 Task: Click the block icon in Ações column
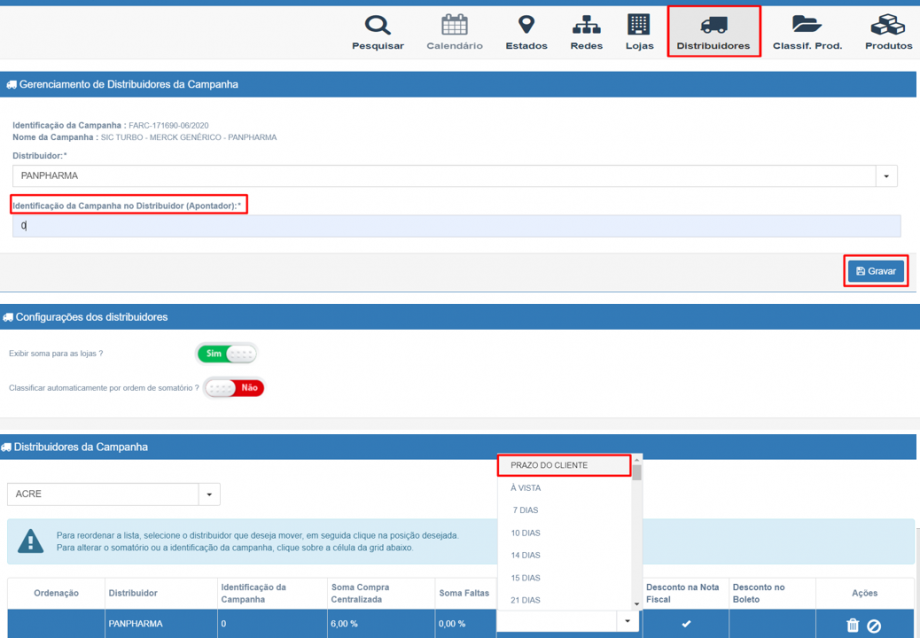[x=874, y=625]
